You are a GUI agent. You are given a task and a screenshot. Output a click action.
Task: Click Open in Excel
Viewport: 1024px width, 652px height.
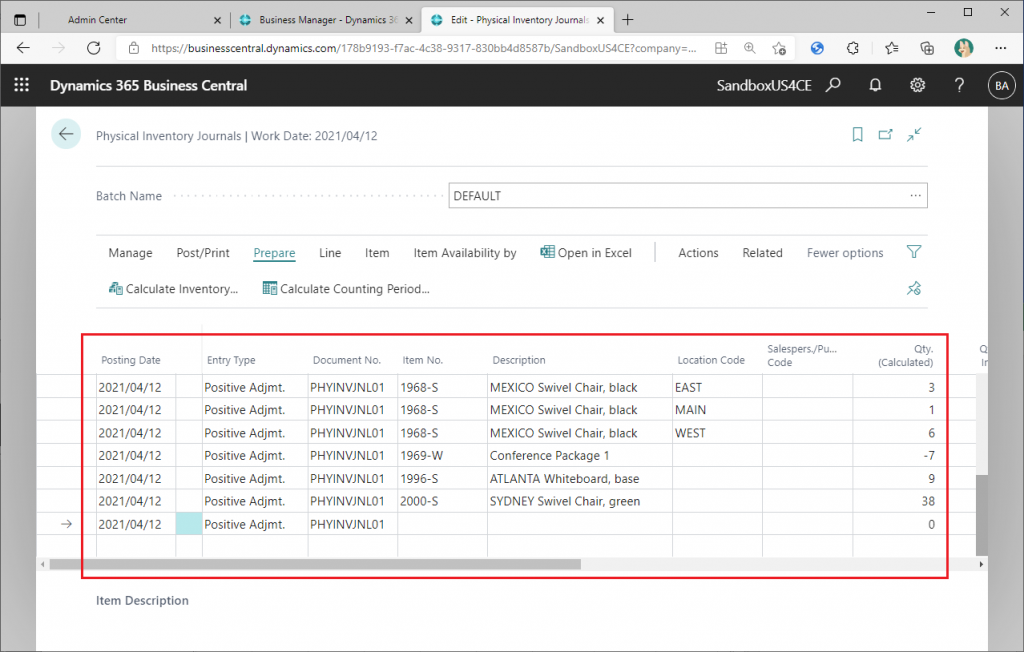coord(586,253)
